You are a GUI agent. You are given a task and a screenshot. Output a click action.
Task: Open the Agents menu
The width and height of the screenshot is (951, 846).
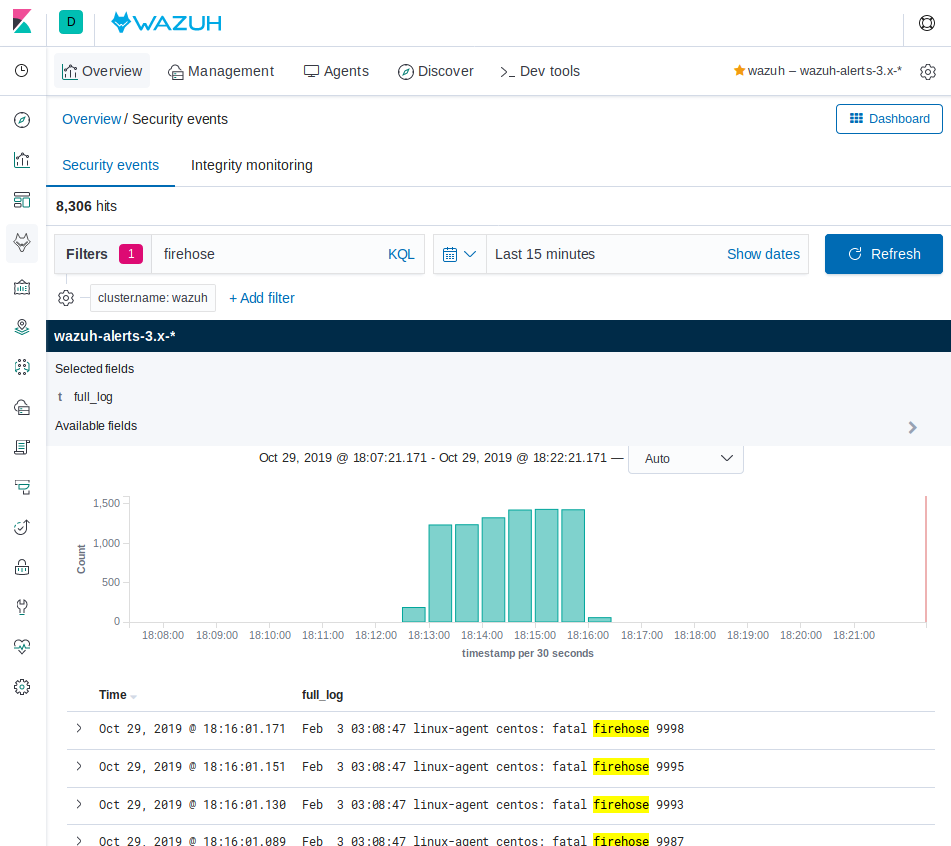pyautogui.click(x=336, y=71)
